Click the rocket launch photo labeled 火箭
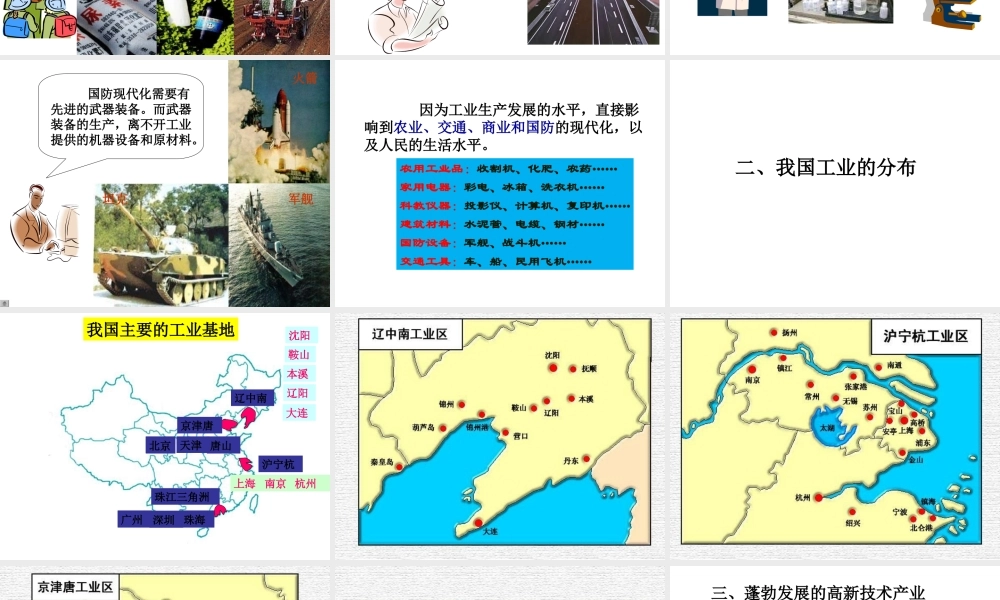The height and width of the screenshot is (600, 1000). pyautogui.click(x=279, y=122)
